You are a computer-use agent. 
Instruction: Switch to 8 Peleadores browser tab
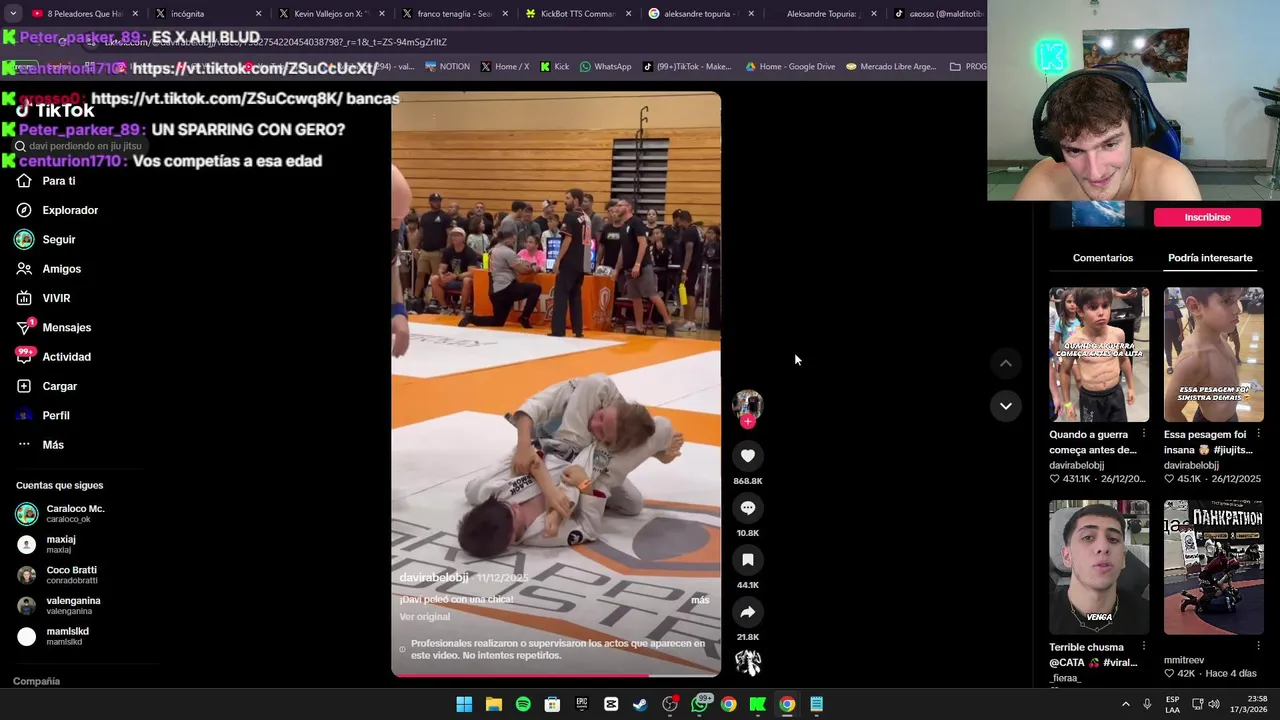point(85,14)
